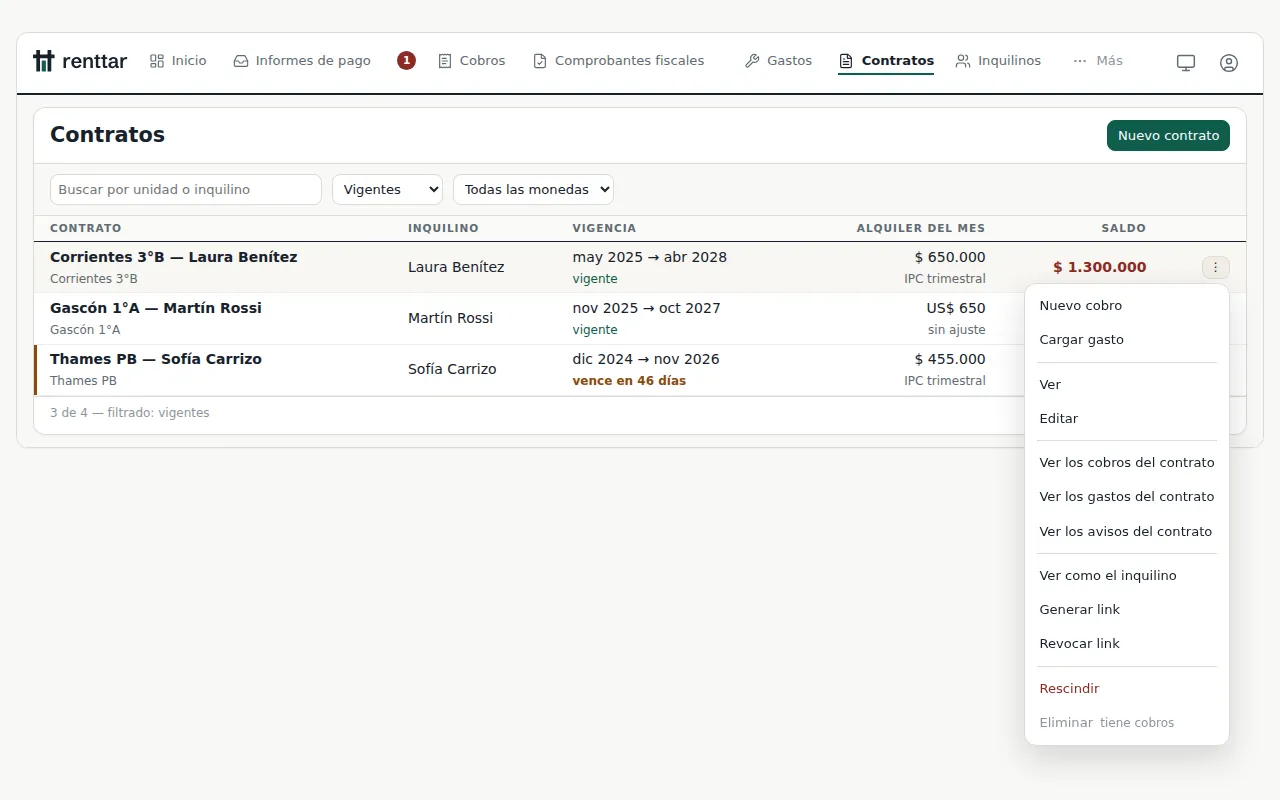Open the Informes de pago tab
The width and height of the screenshot is (1280, 800).
click(302, 61)
